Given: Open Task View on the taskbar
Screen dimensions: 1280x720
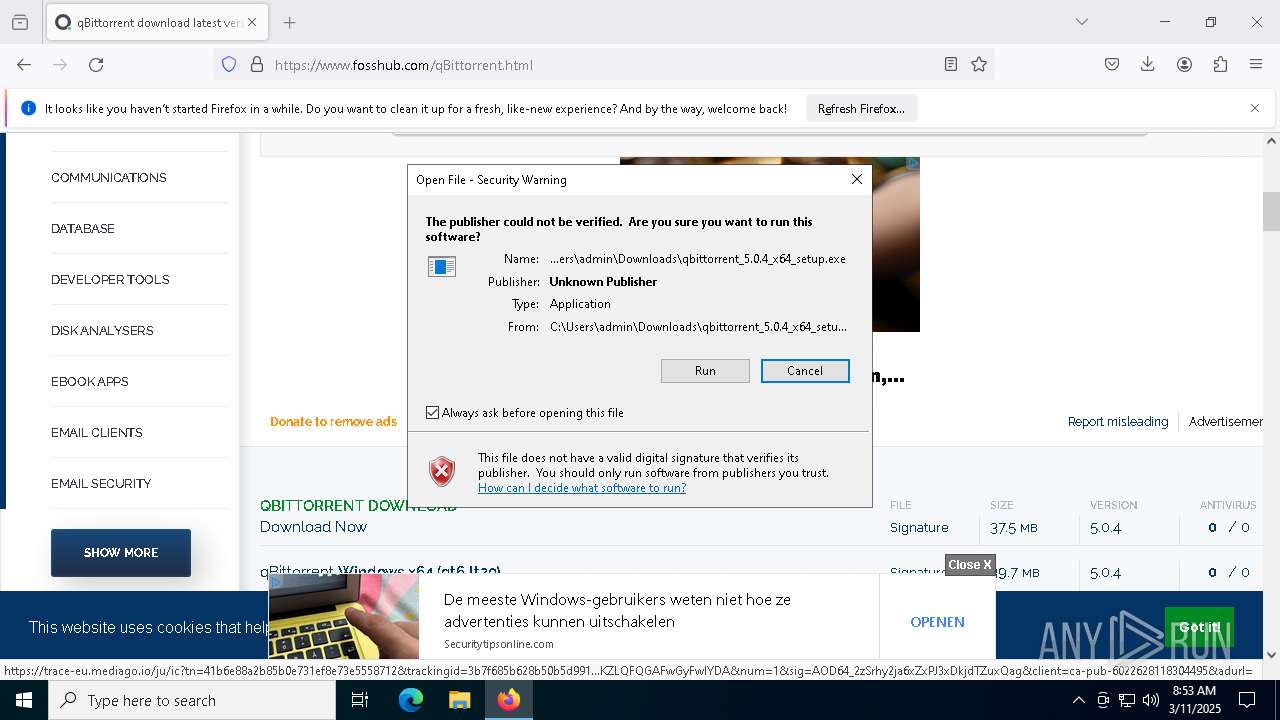Looking at the screenshot, I should [x=360, y=700].
